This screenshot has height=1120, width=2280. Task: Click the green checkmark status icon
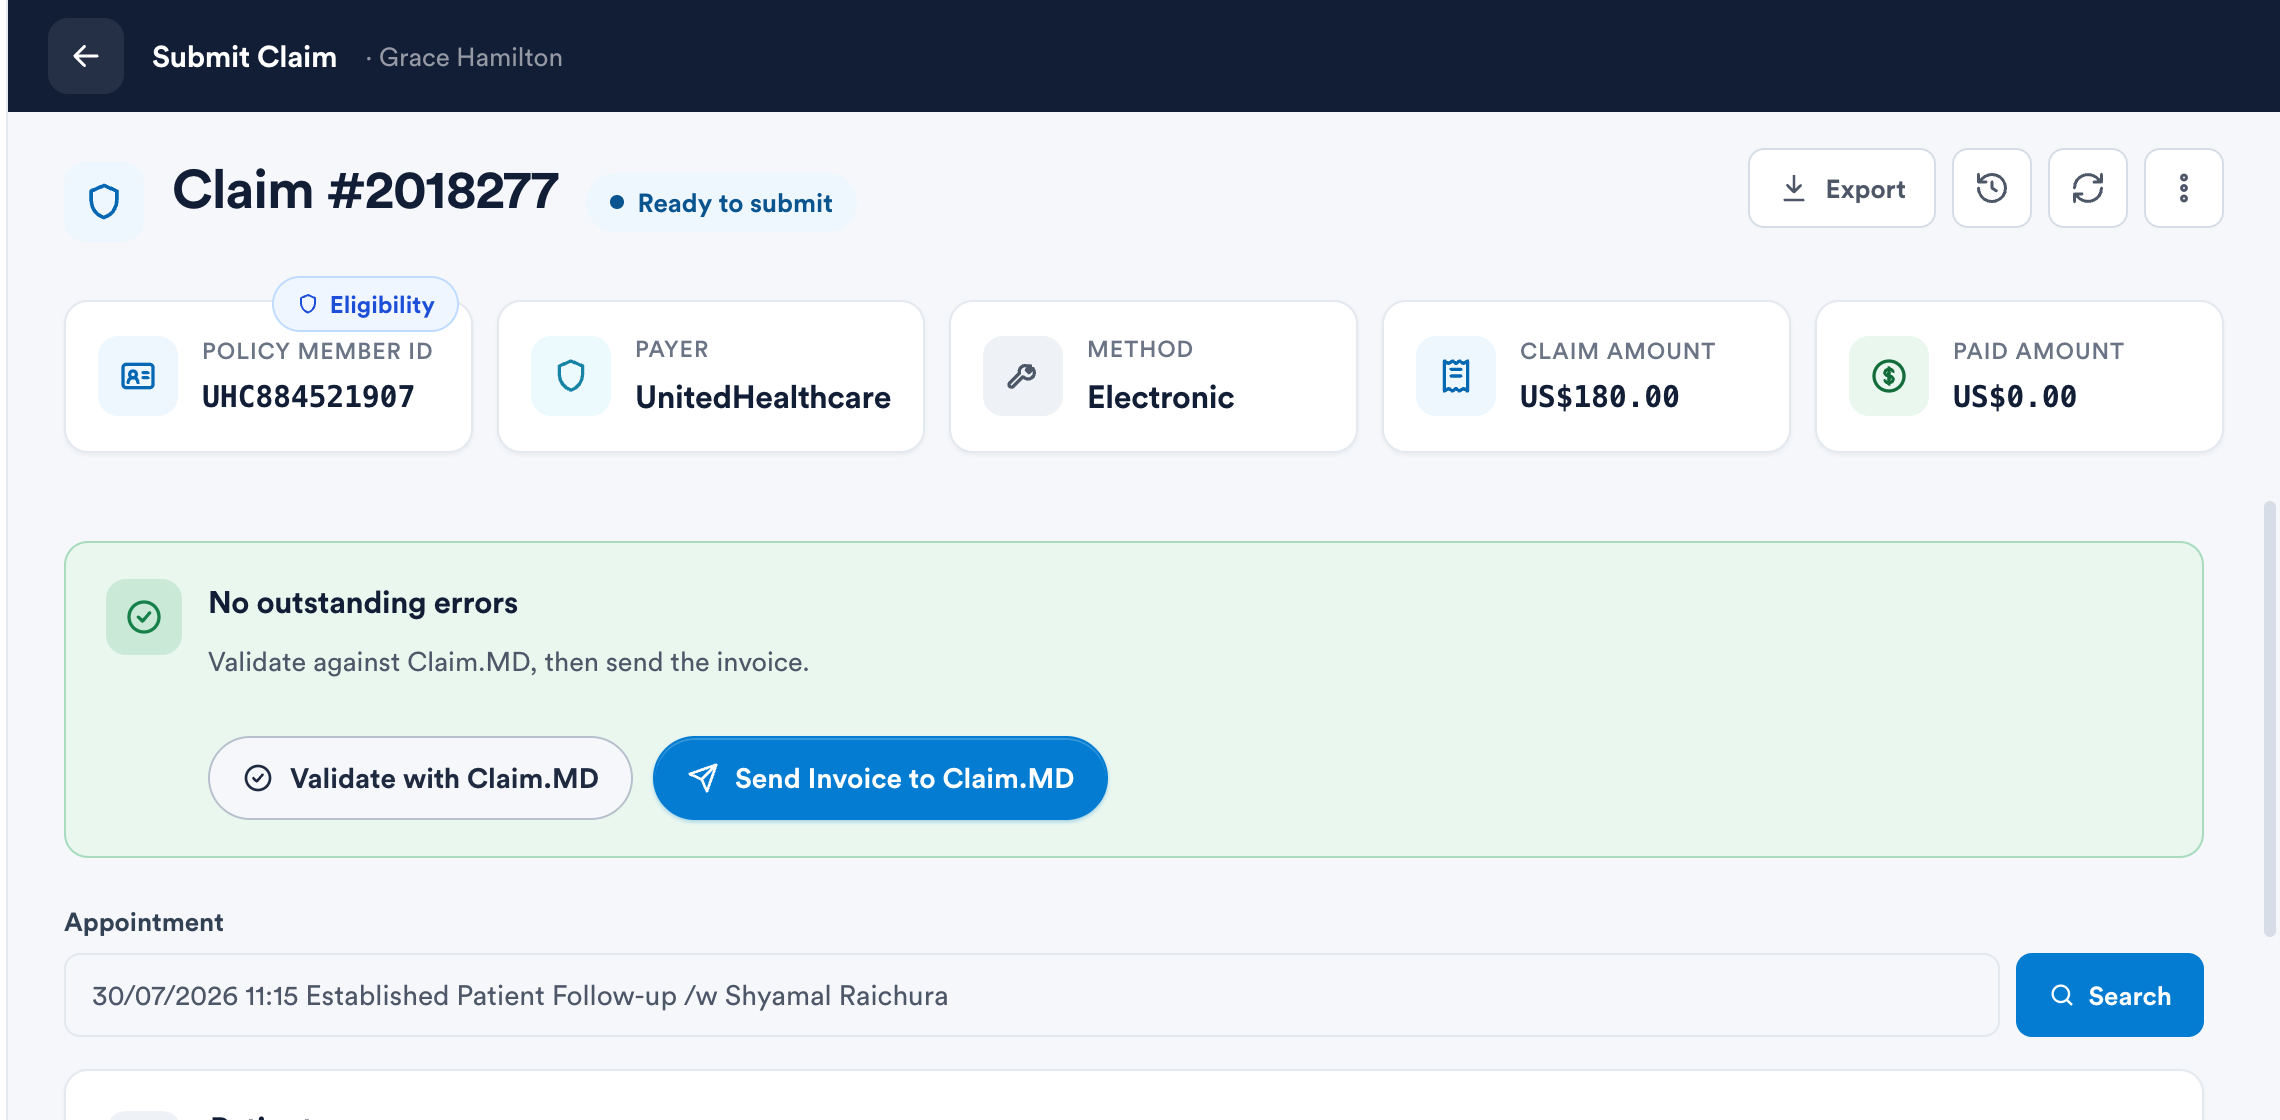click(x=144, y=617)
